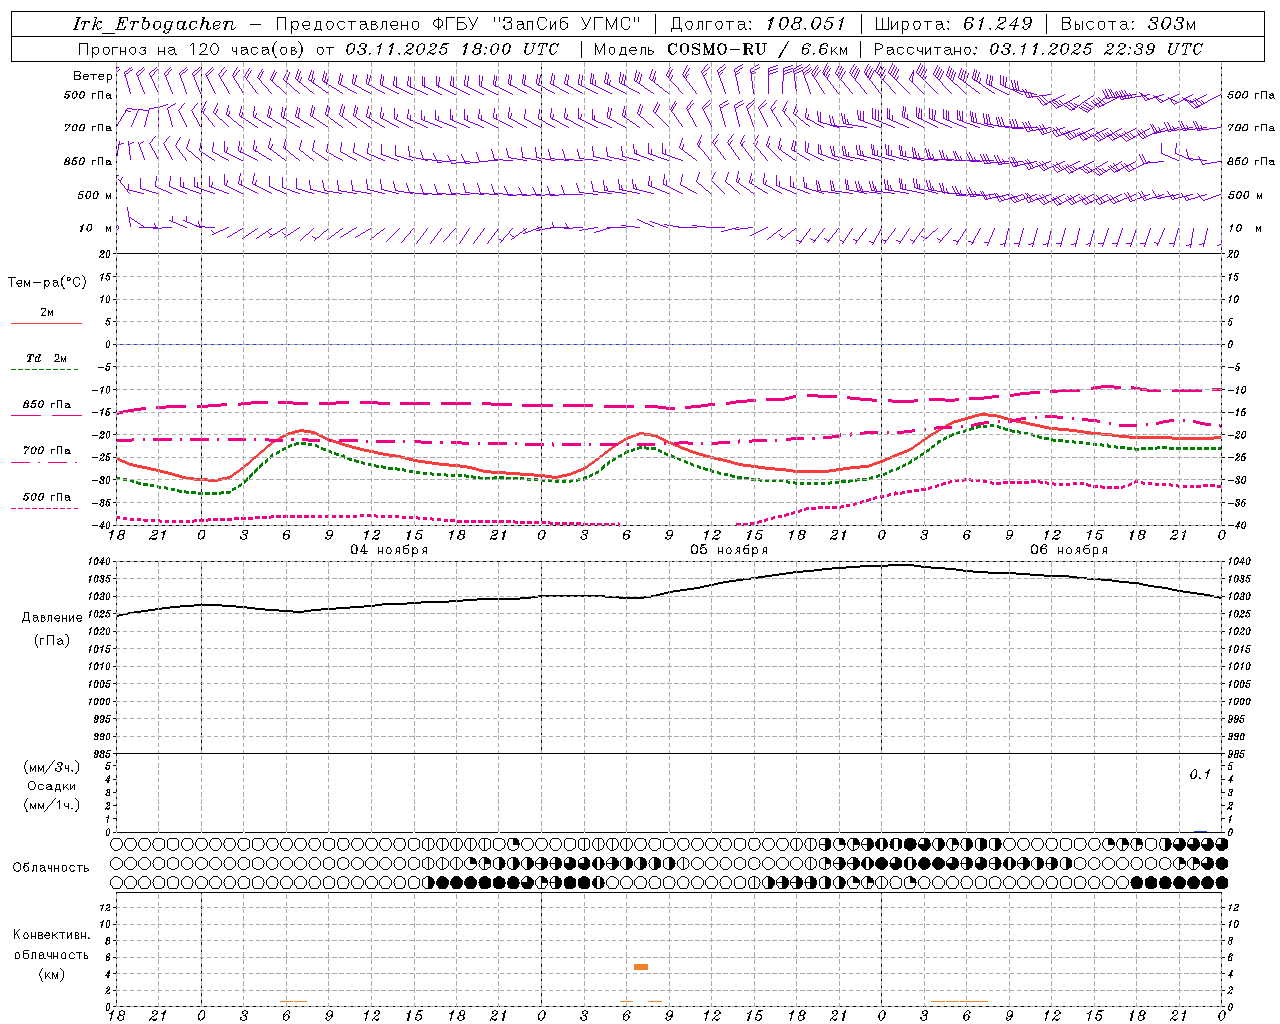Screen dimensions: 1280x1024
Task: Click the date label 05 ноября
Action: (x=729, y=550)
